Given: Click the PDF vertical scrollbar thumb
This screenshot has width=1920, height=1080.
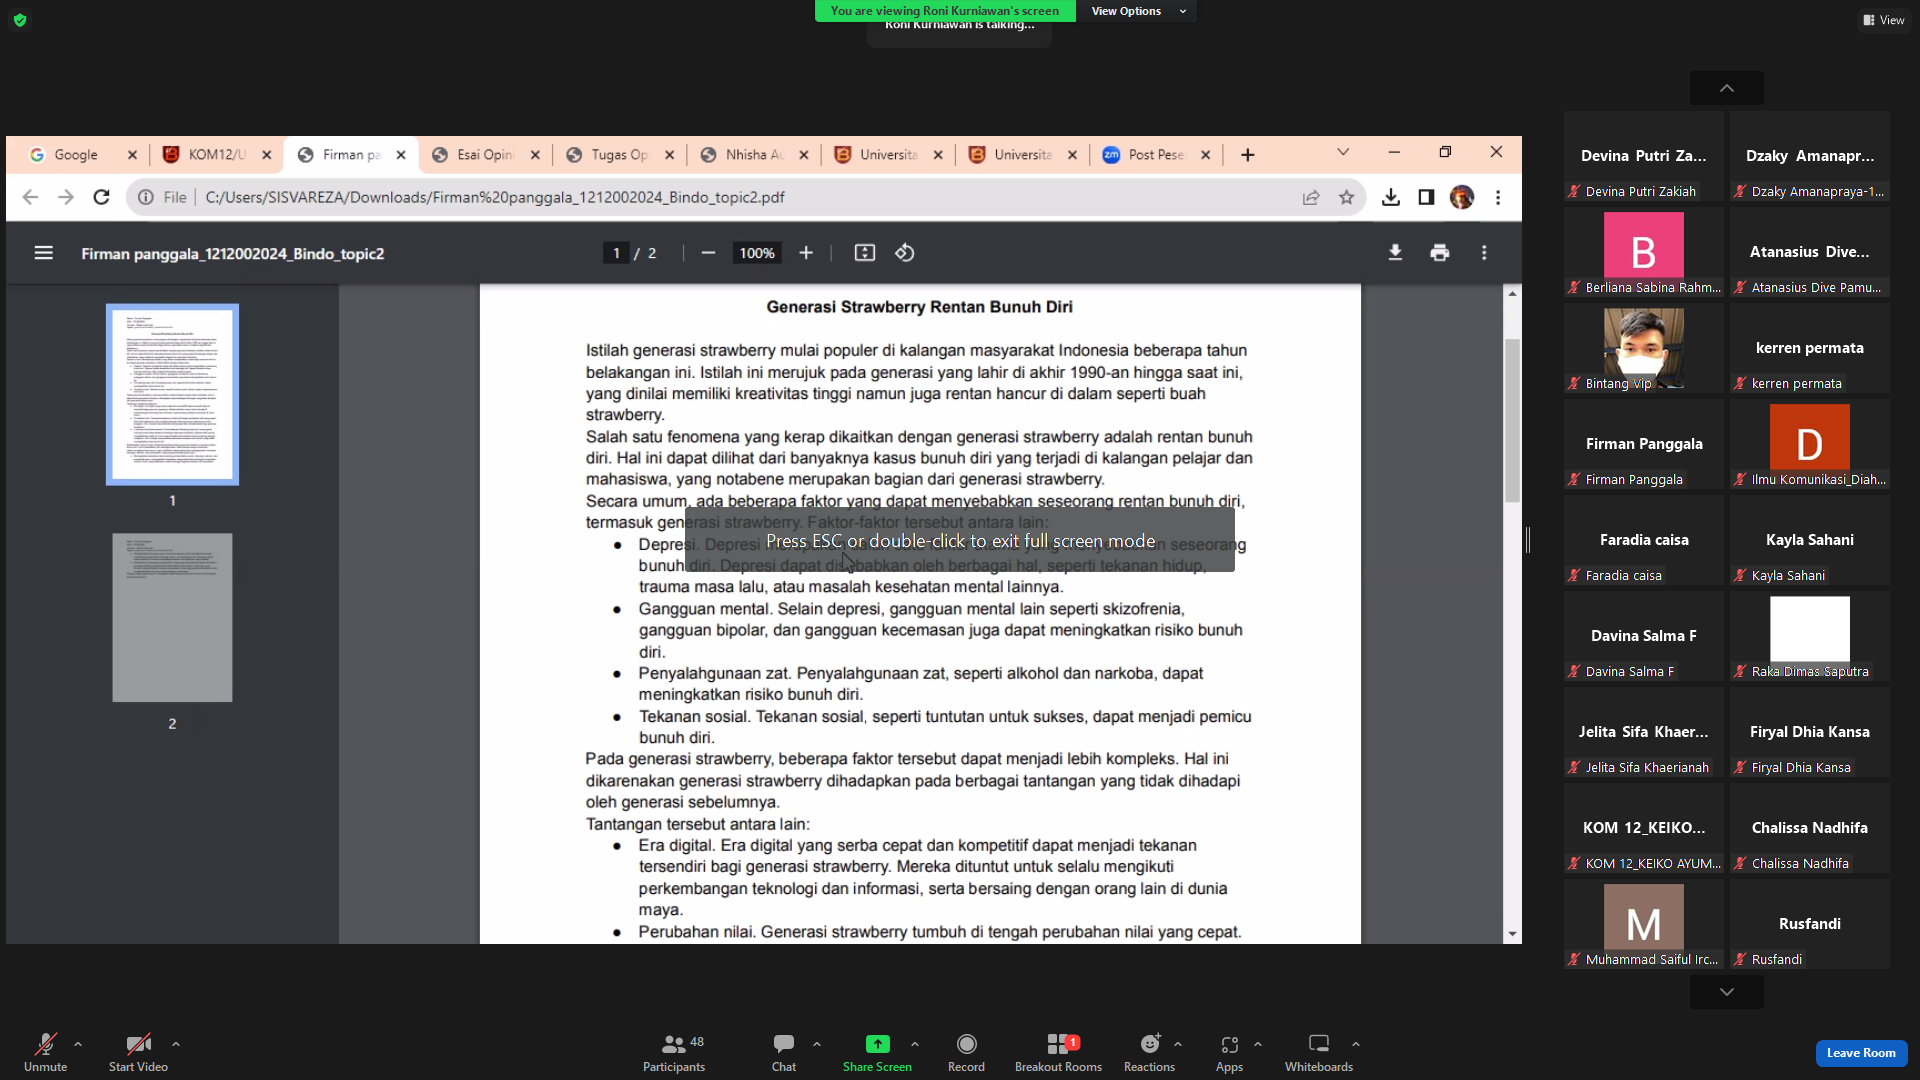Looking at the screenshot, I should pyautogui.click(x=1512, y=420).
